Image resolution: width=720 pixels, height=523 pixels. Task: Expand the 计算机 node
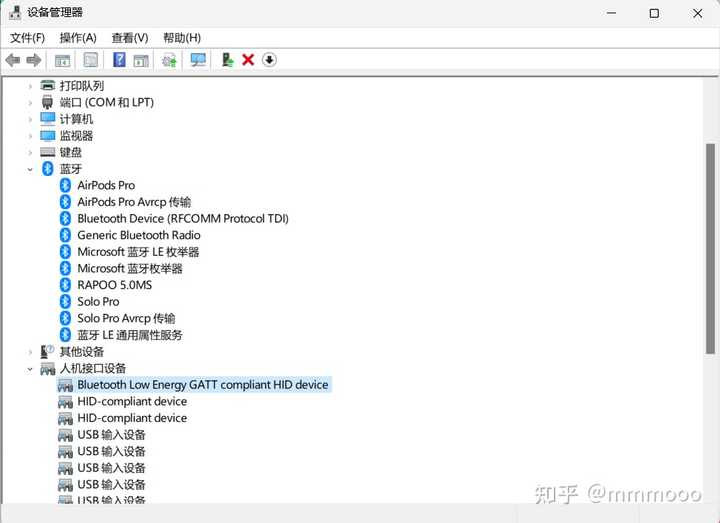30,119
